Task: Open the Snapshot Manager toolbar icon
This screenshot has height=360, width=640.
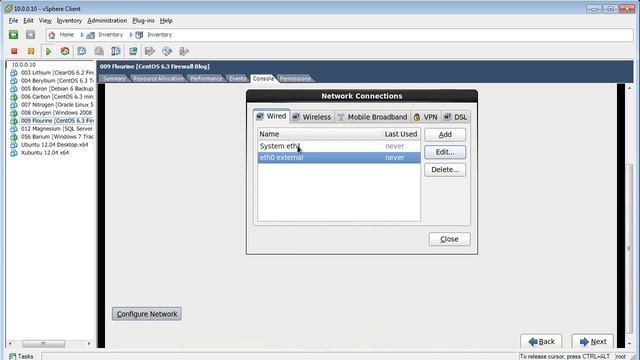Action: 116,51
